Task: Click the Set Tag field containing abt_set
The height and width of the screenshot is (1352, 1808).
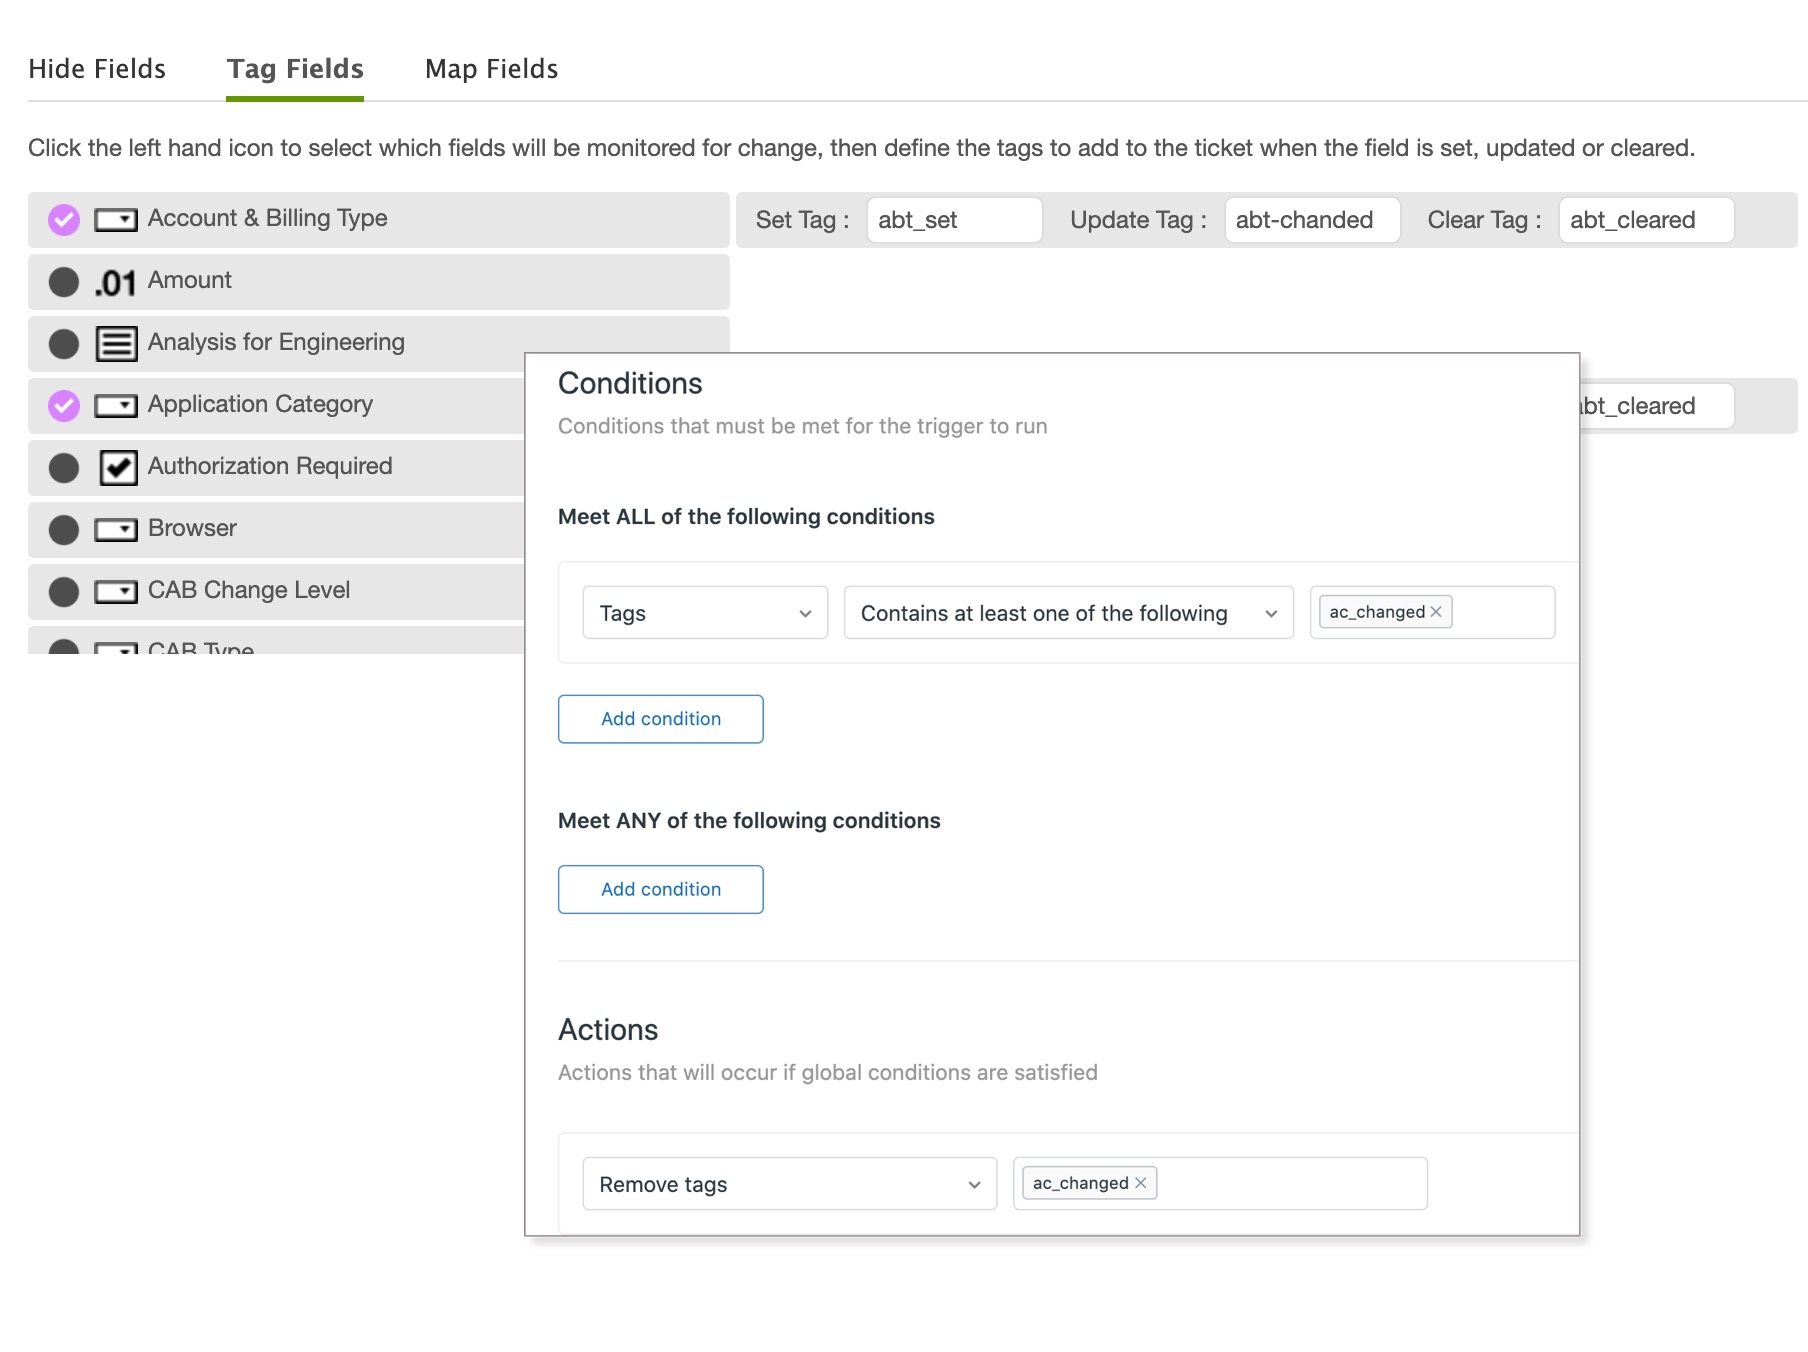Action: click(954, 220)
